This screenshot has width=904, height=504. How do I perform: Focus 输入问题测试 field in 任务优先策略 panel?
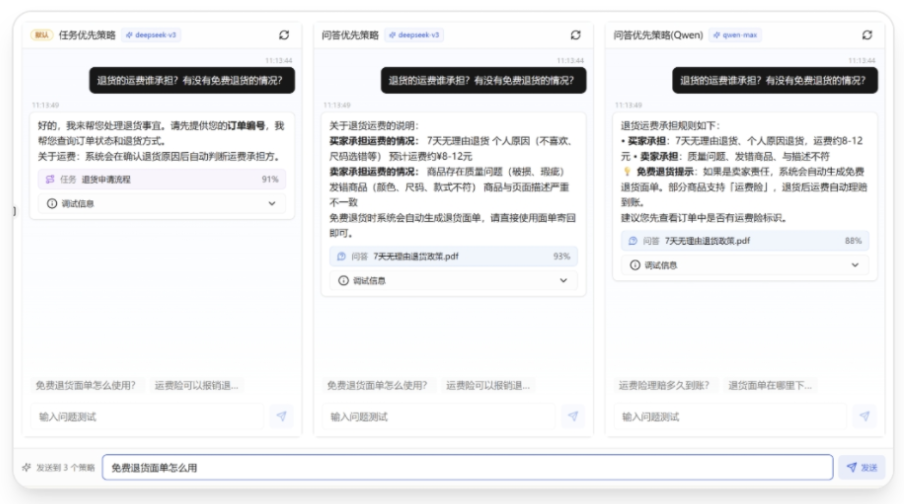pos(147,416)
